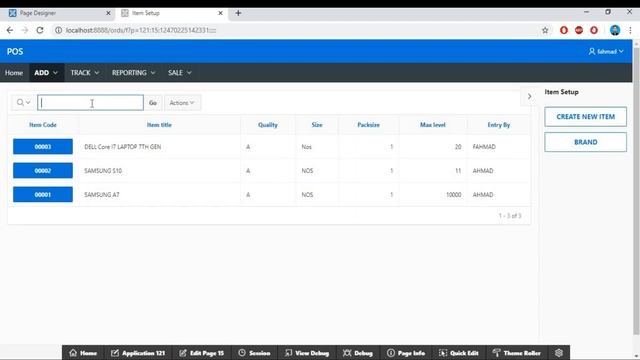Screen dimensions: 640x360
Task: Open the ADD menu
Action: tap(46, 73)
